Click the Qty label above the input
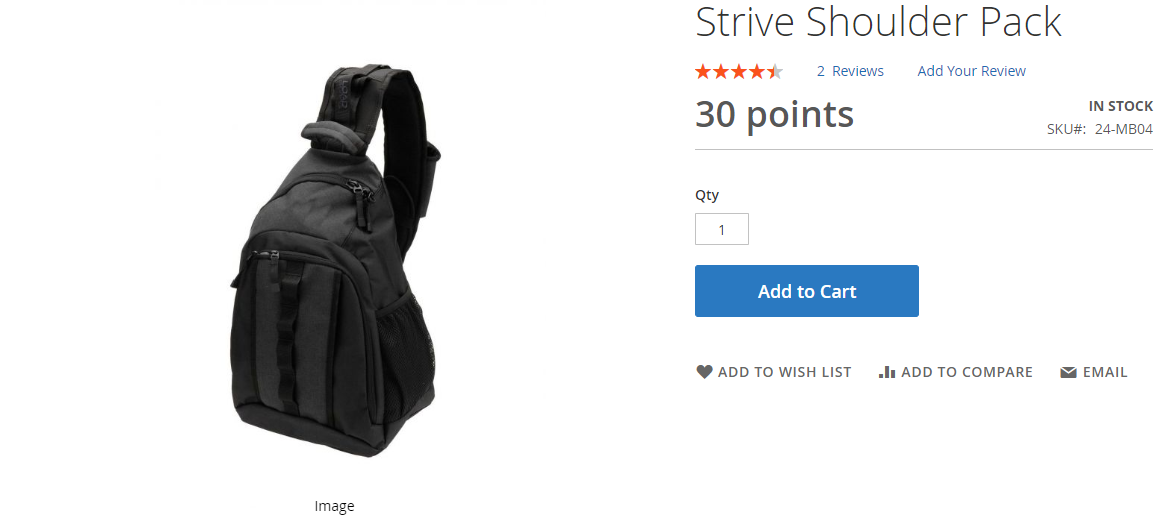The width and height of the screenshot is (1159, 516). point(707,196)
